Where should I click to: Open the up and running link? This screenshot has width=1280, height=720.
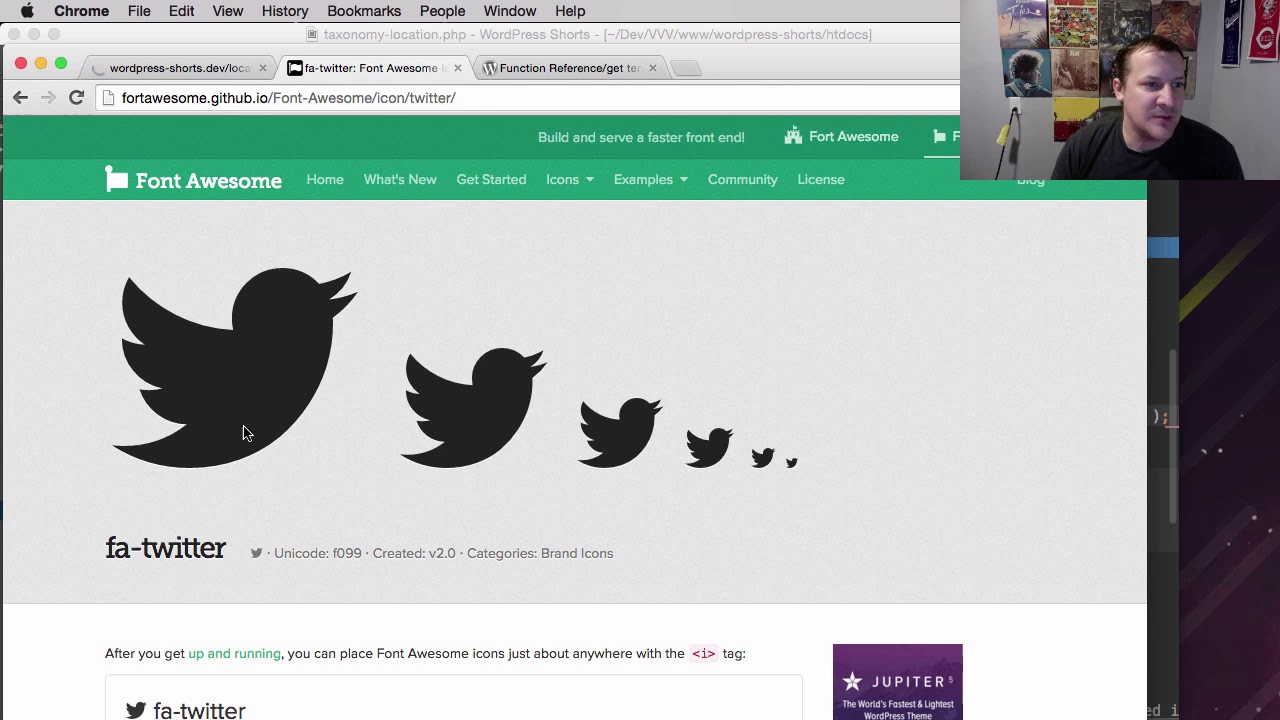point(235,654)
